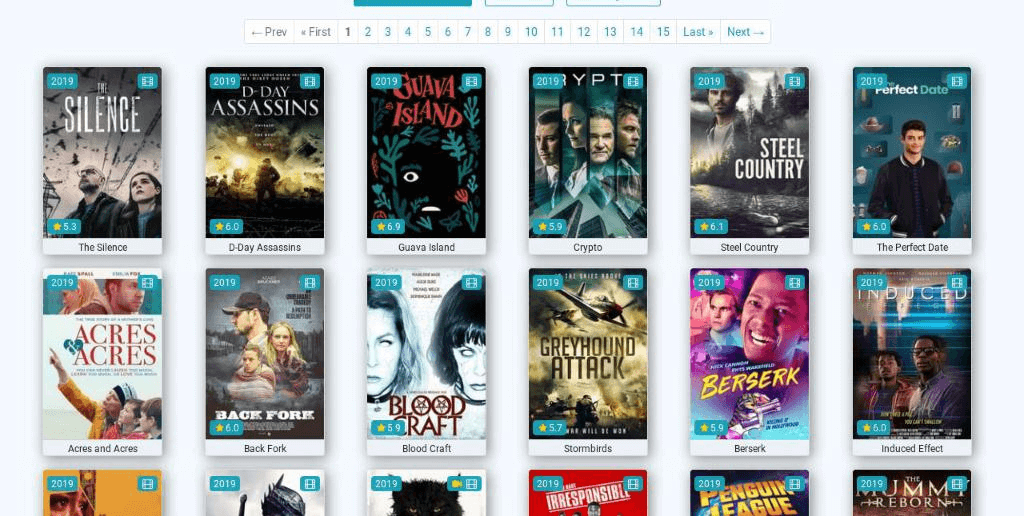This screenshot has width=1024, height=516.
Task: Click the star rating 5.7 on Stormbirds poster
Action: (x=549, y=428)
